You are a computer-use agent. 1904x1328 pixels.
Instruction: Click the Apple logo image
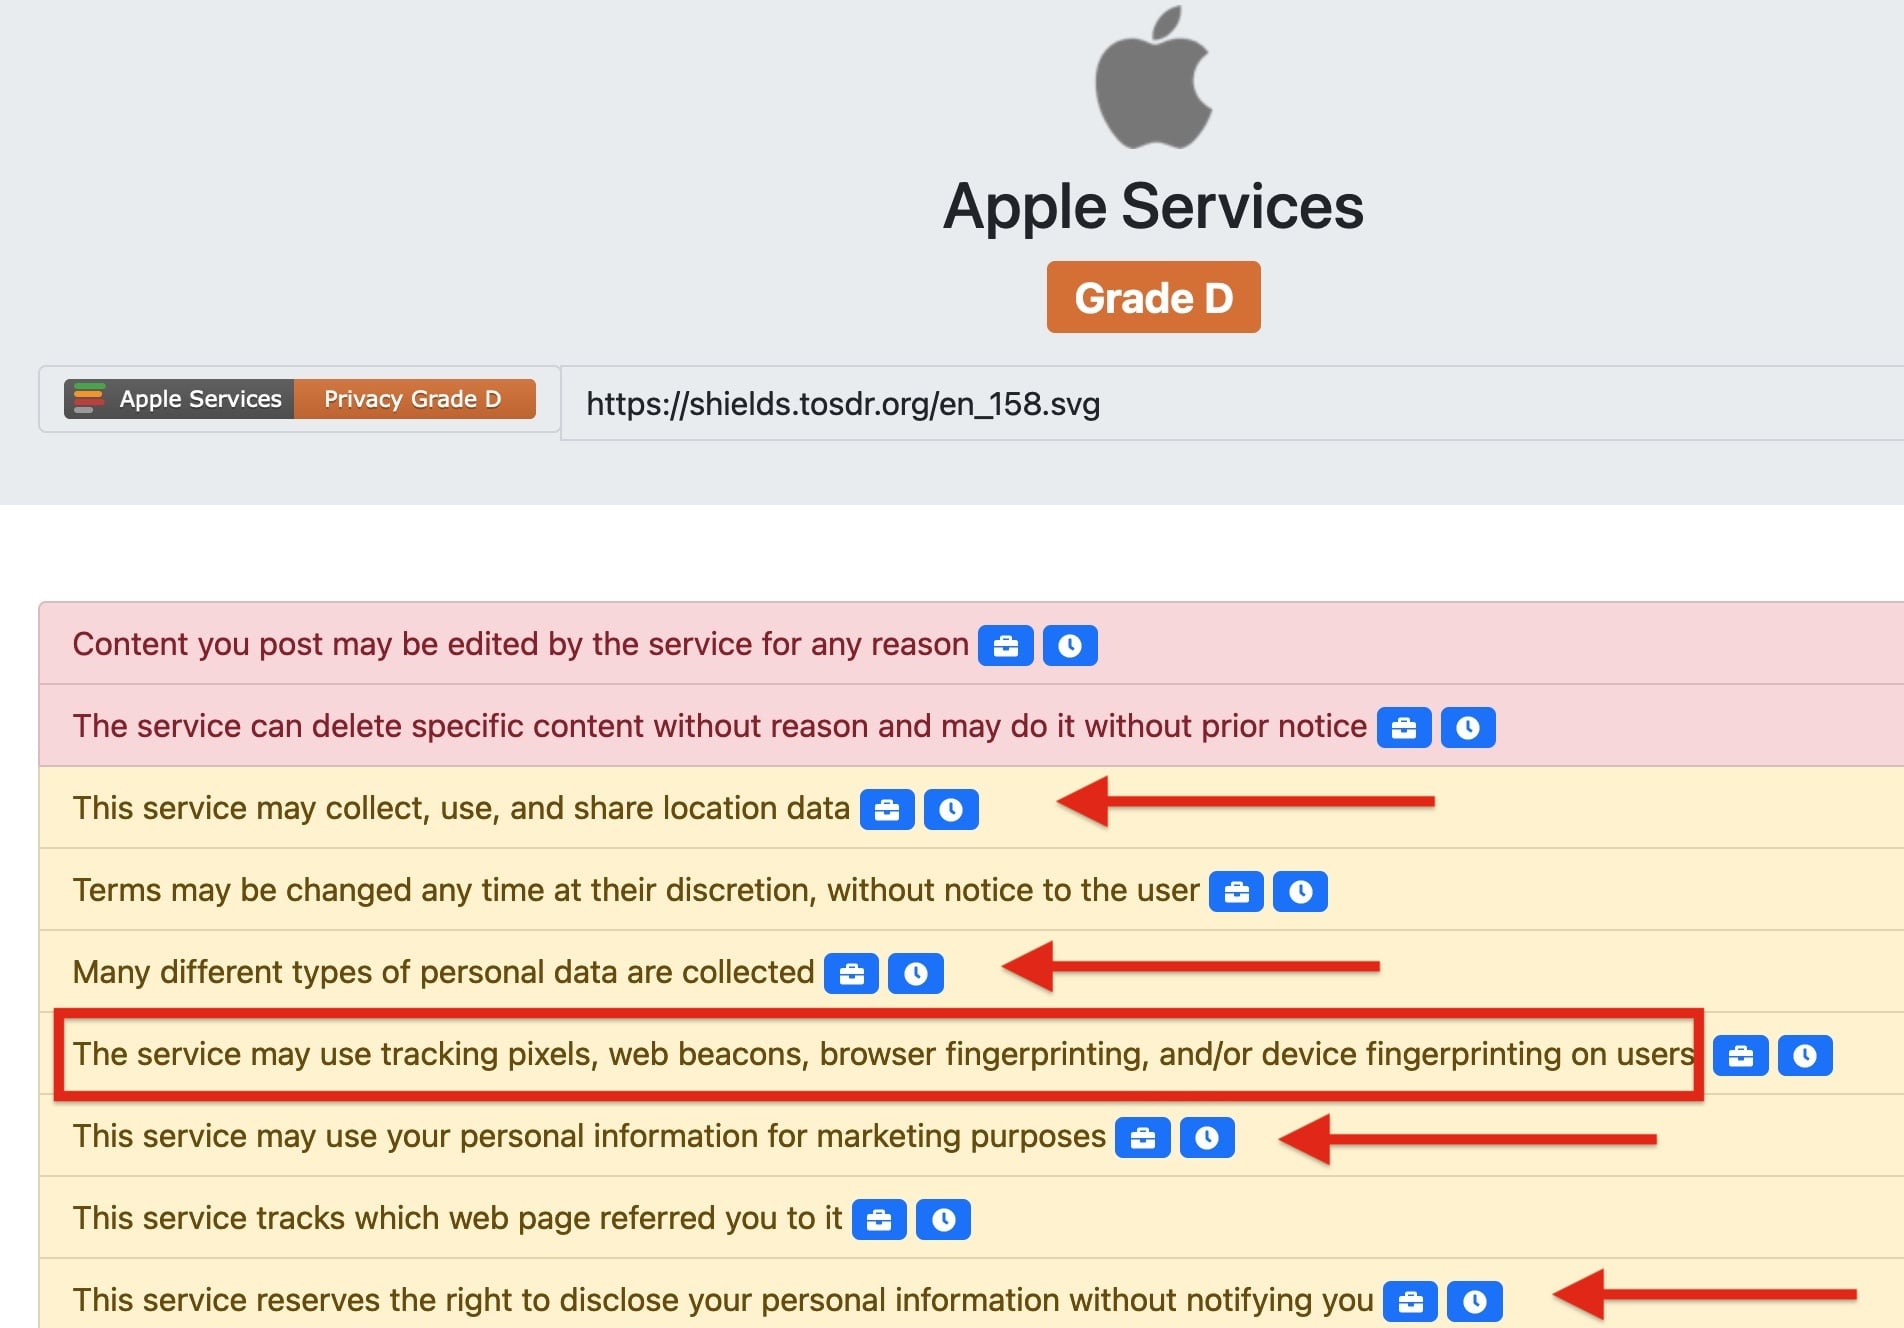click(x=1153, y=77)
